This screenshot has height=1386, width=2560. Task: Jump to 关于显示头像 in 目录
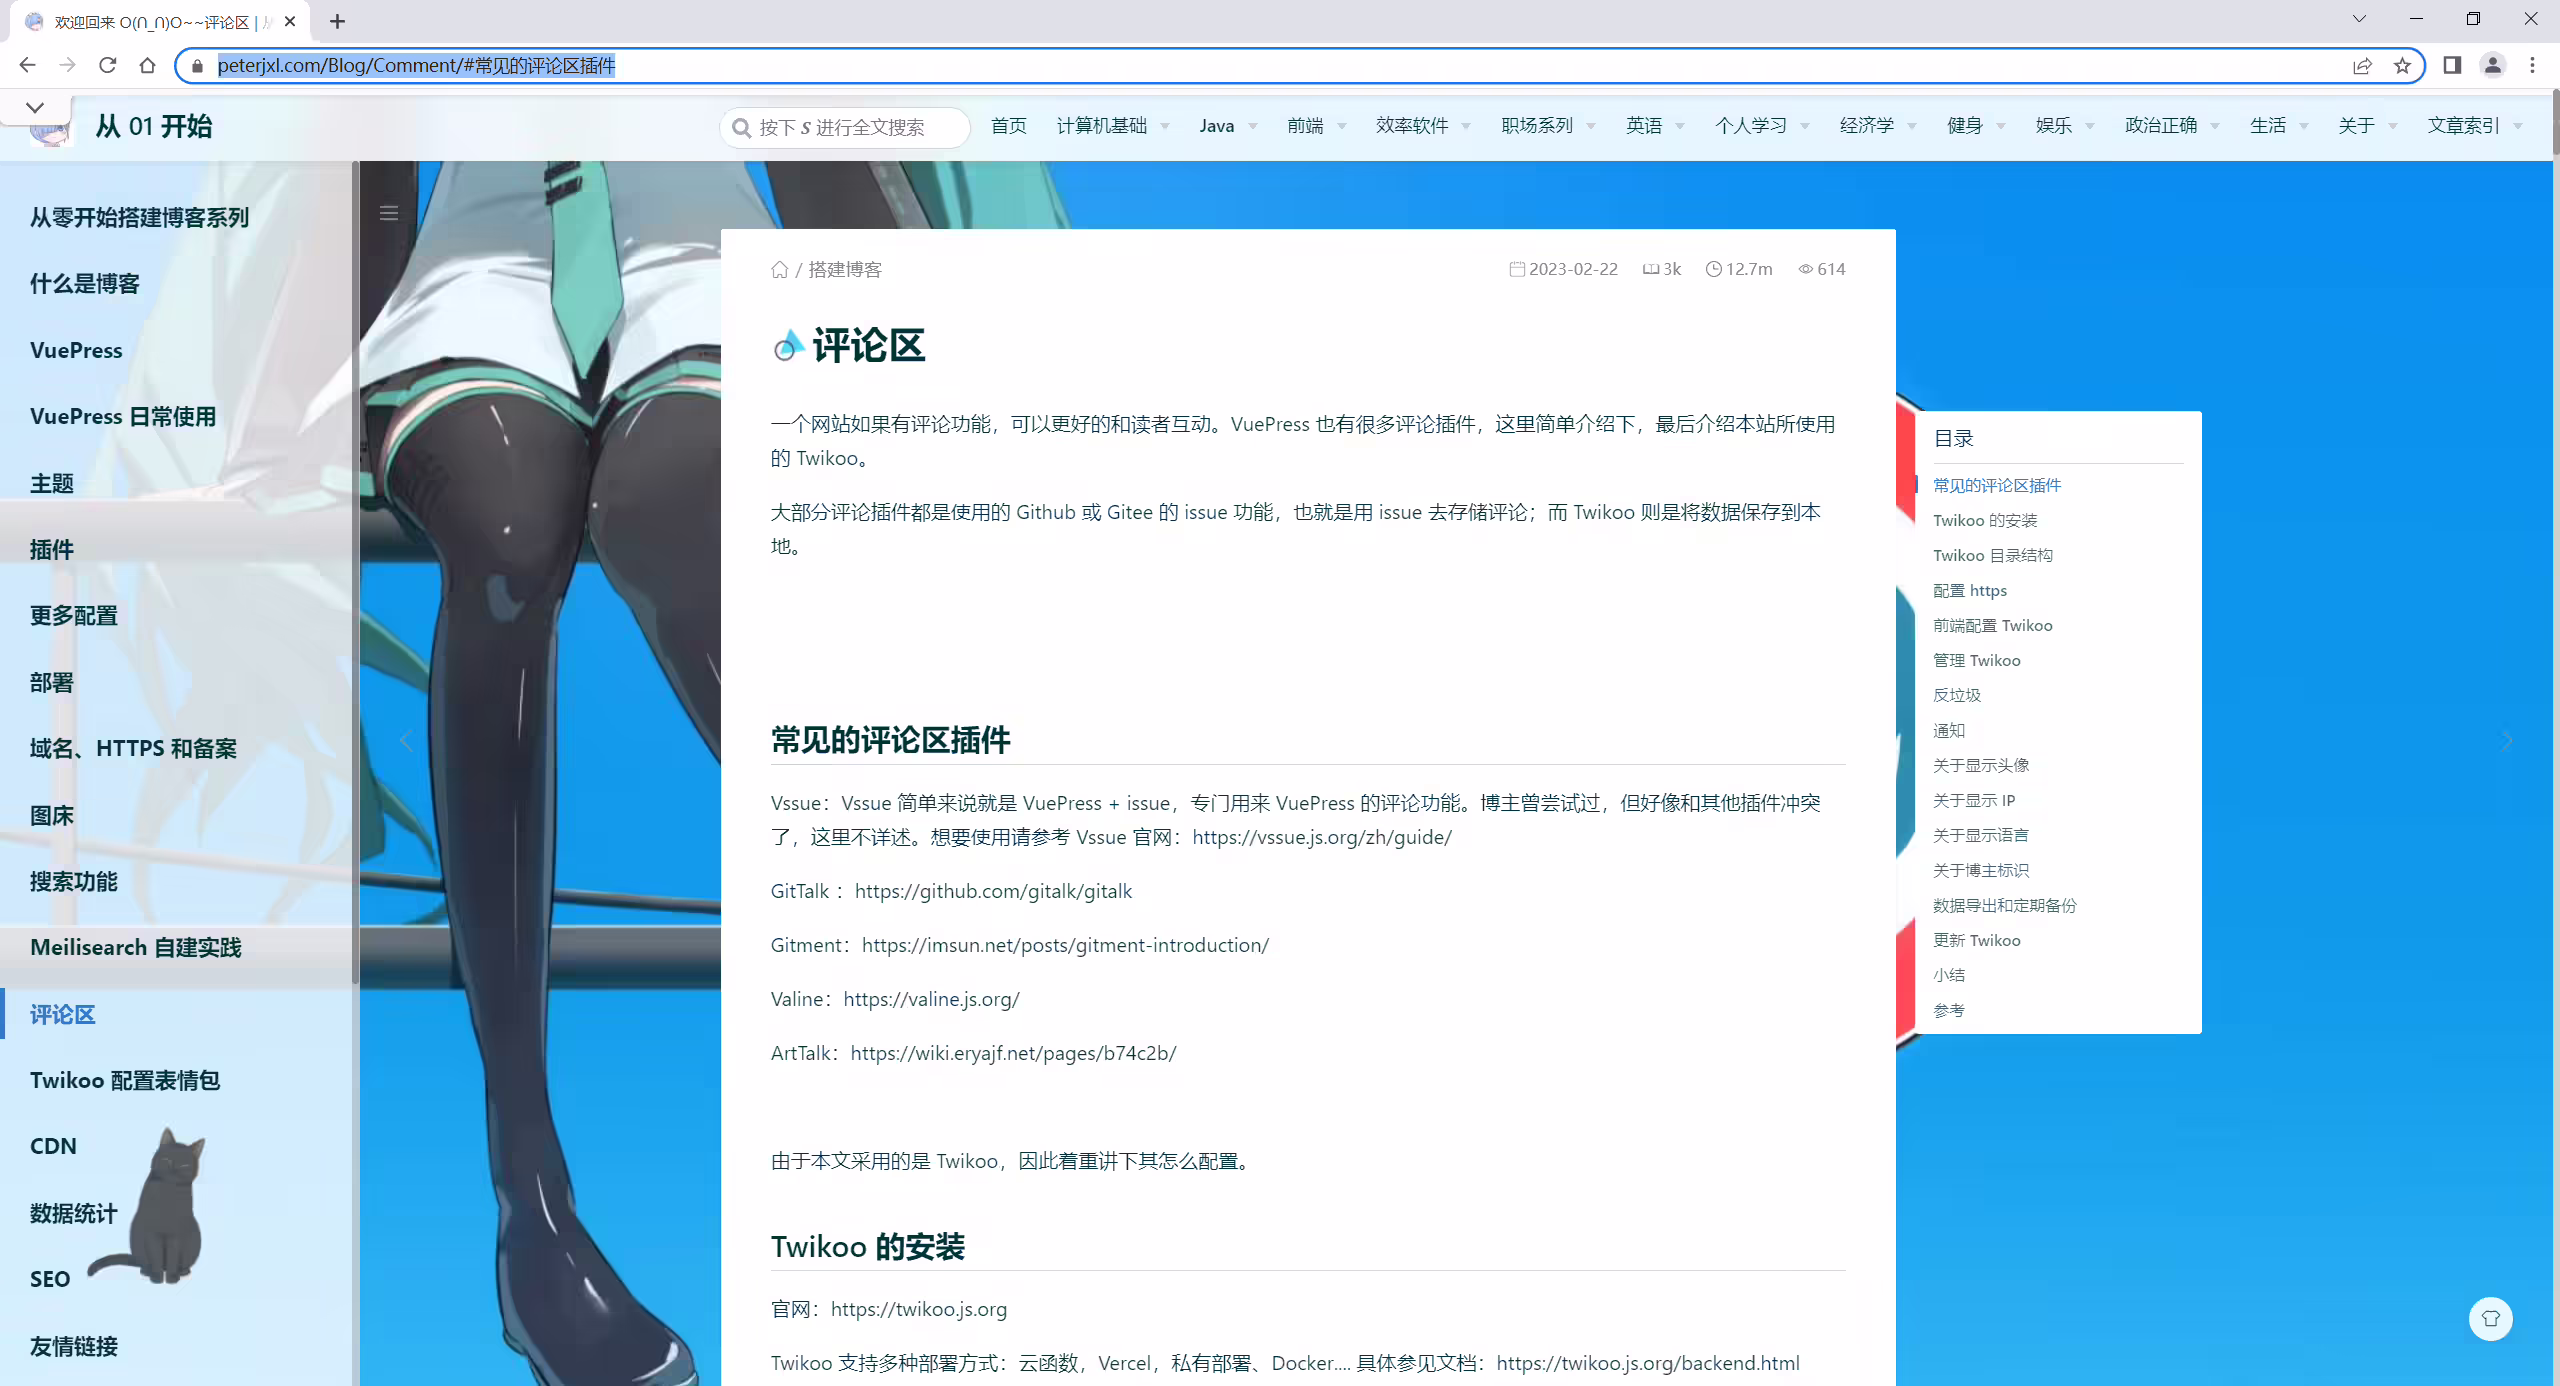point(1981,765)
